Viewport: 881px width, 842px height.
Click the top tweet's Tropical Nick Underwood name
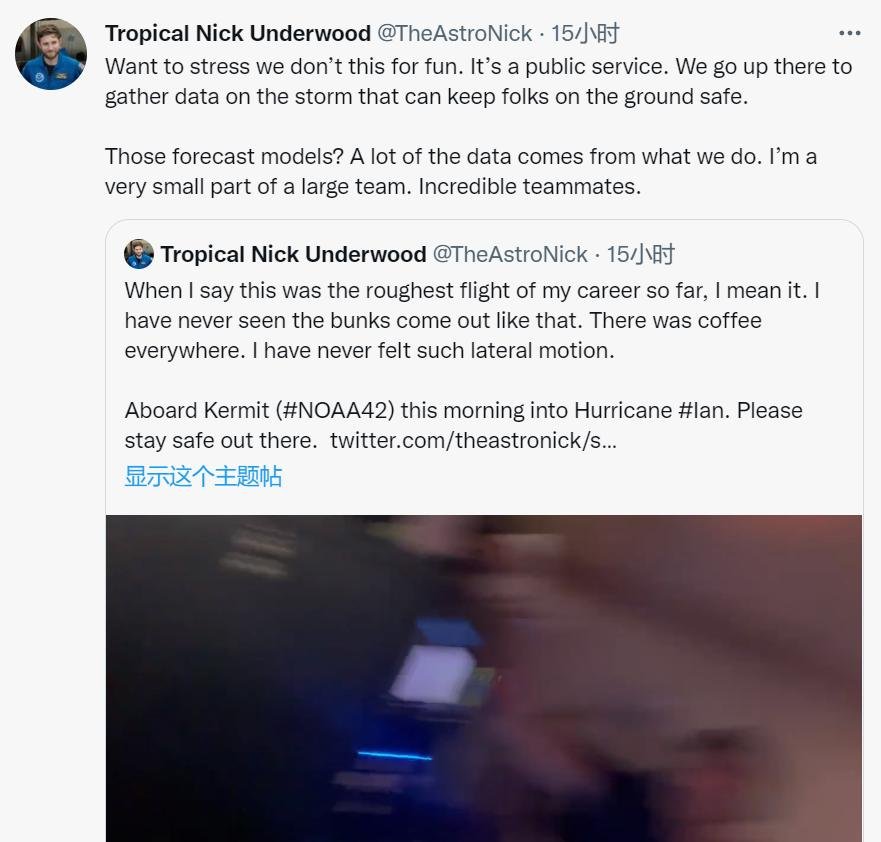coord(237,33)
